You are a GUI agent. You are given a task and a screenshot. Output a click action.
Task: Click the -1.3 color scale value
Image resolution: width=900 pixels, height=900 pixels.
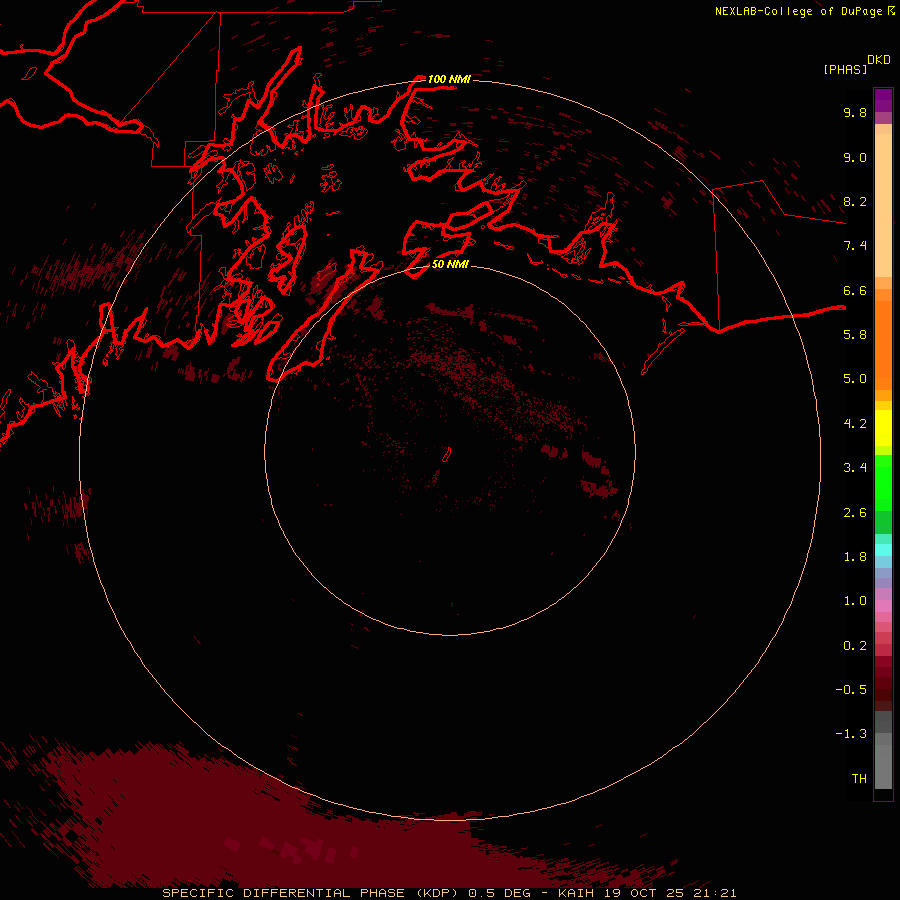click(851, 734)
